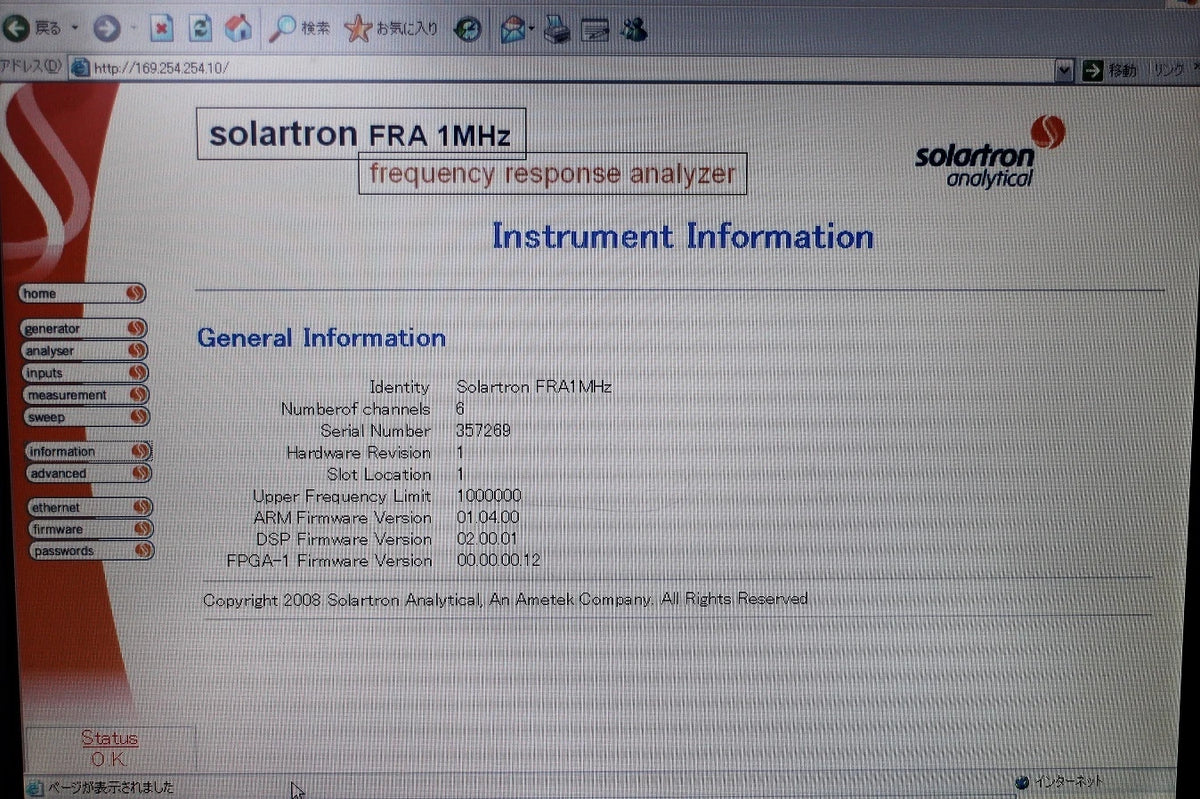Click the page icon left of the address URL
This screenshot has height=799, width=1200.
tap(81, 68)
